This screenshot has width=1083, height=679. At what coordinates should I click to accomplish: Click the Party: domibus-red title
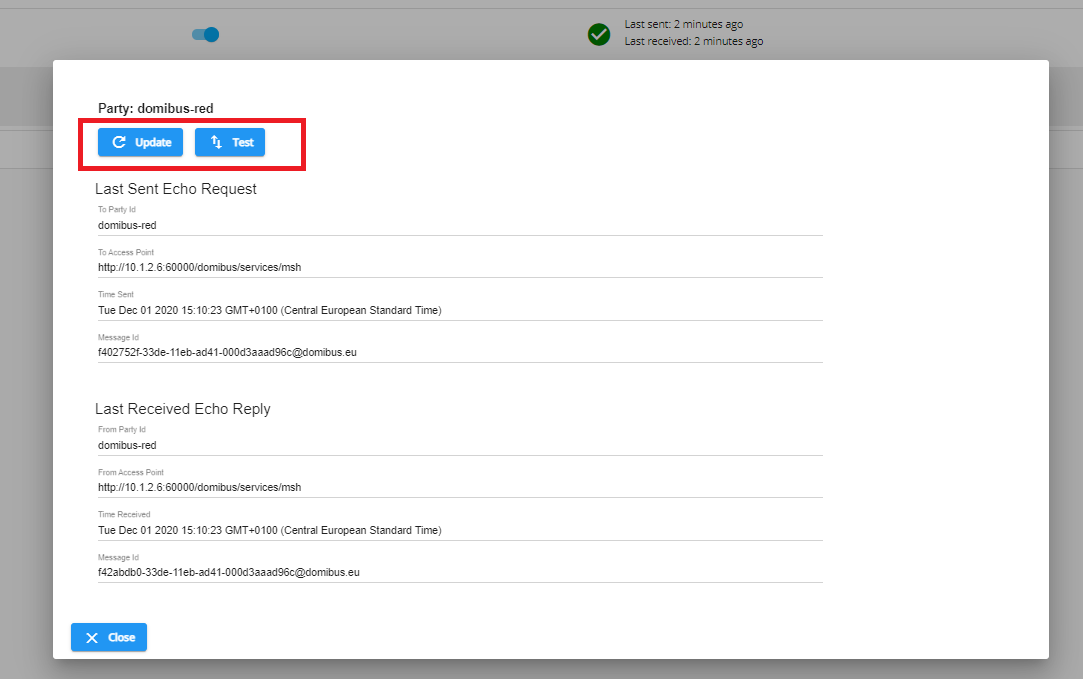point(156,108)
